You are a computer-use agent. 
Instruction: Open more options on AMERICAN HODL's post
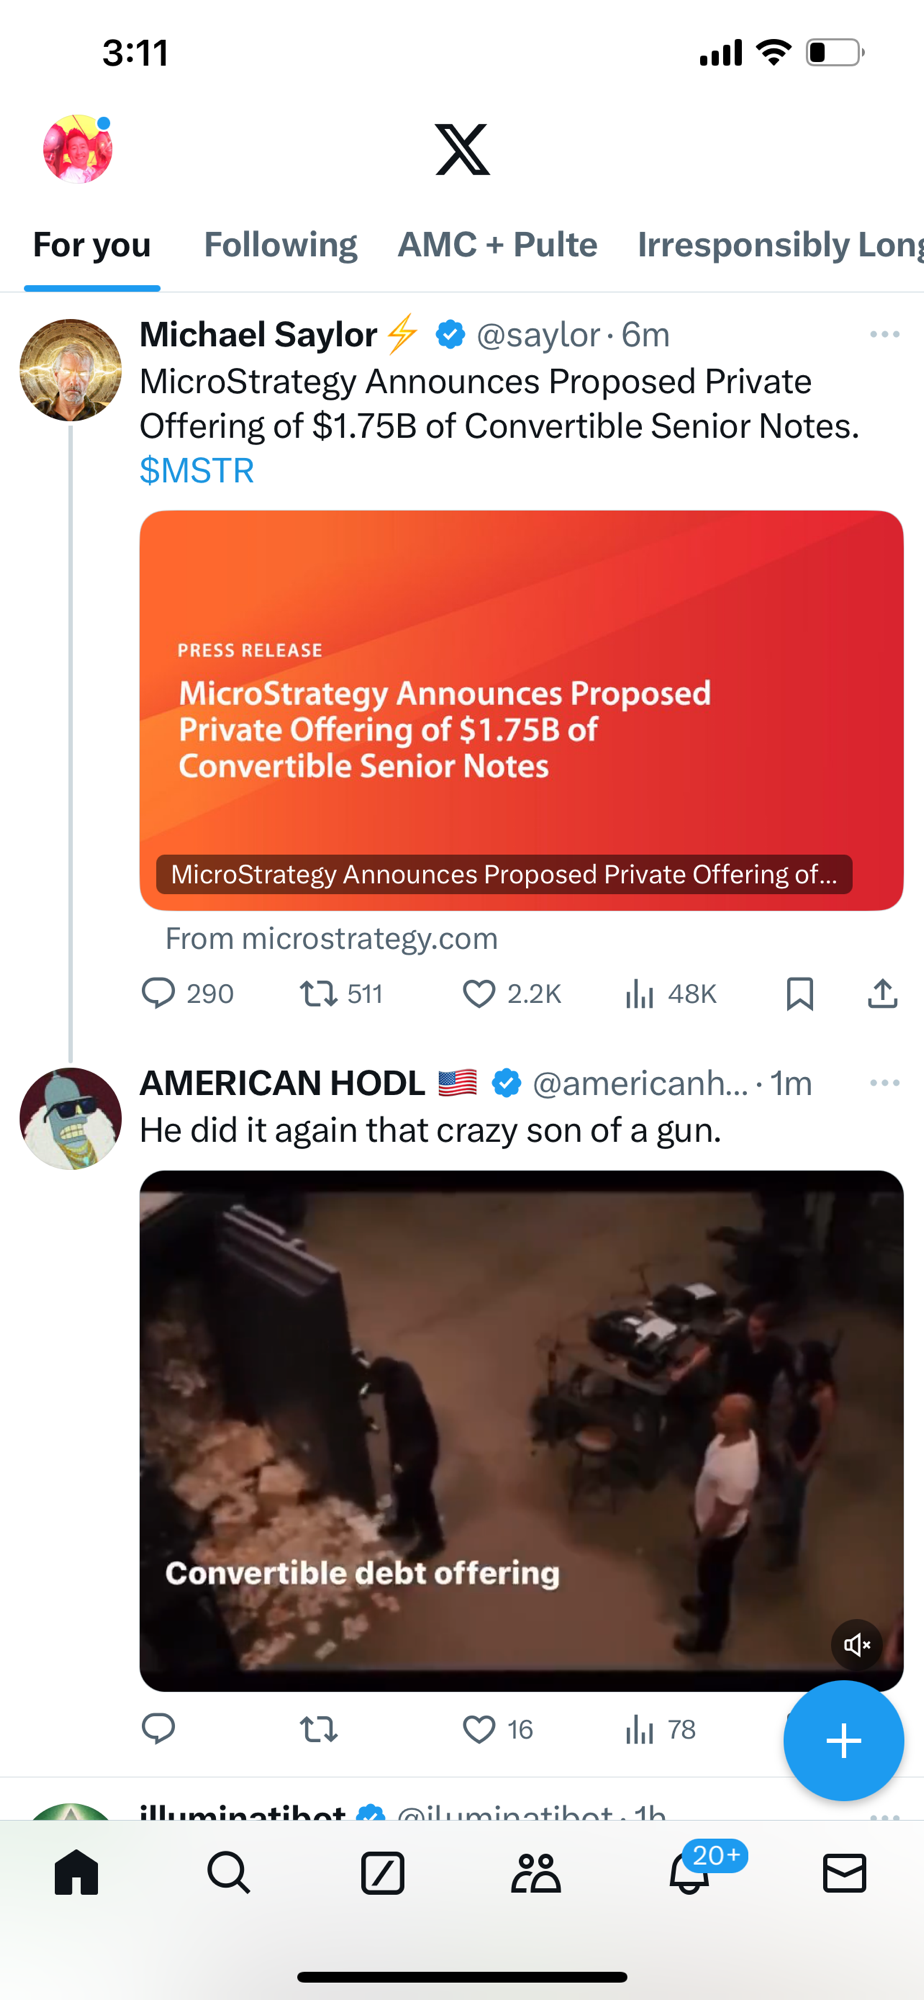(x=885, y=1083)
